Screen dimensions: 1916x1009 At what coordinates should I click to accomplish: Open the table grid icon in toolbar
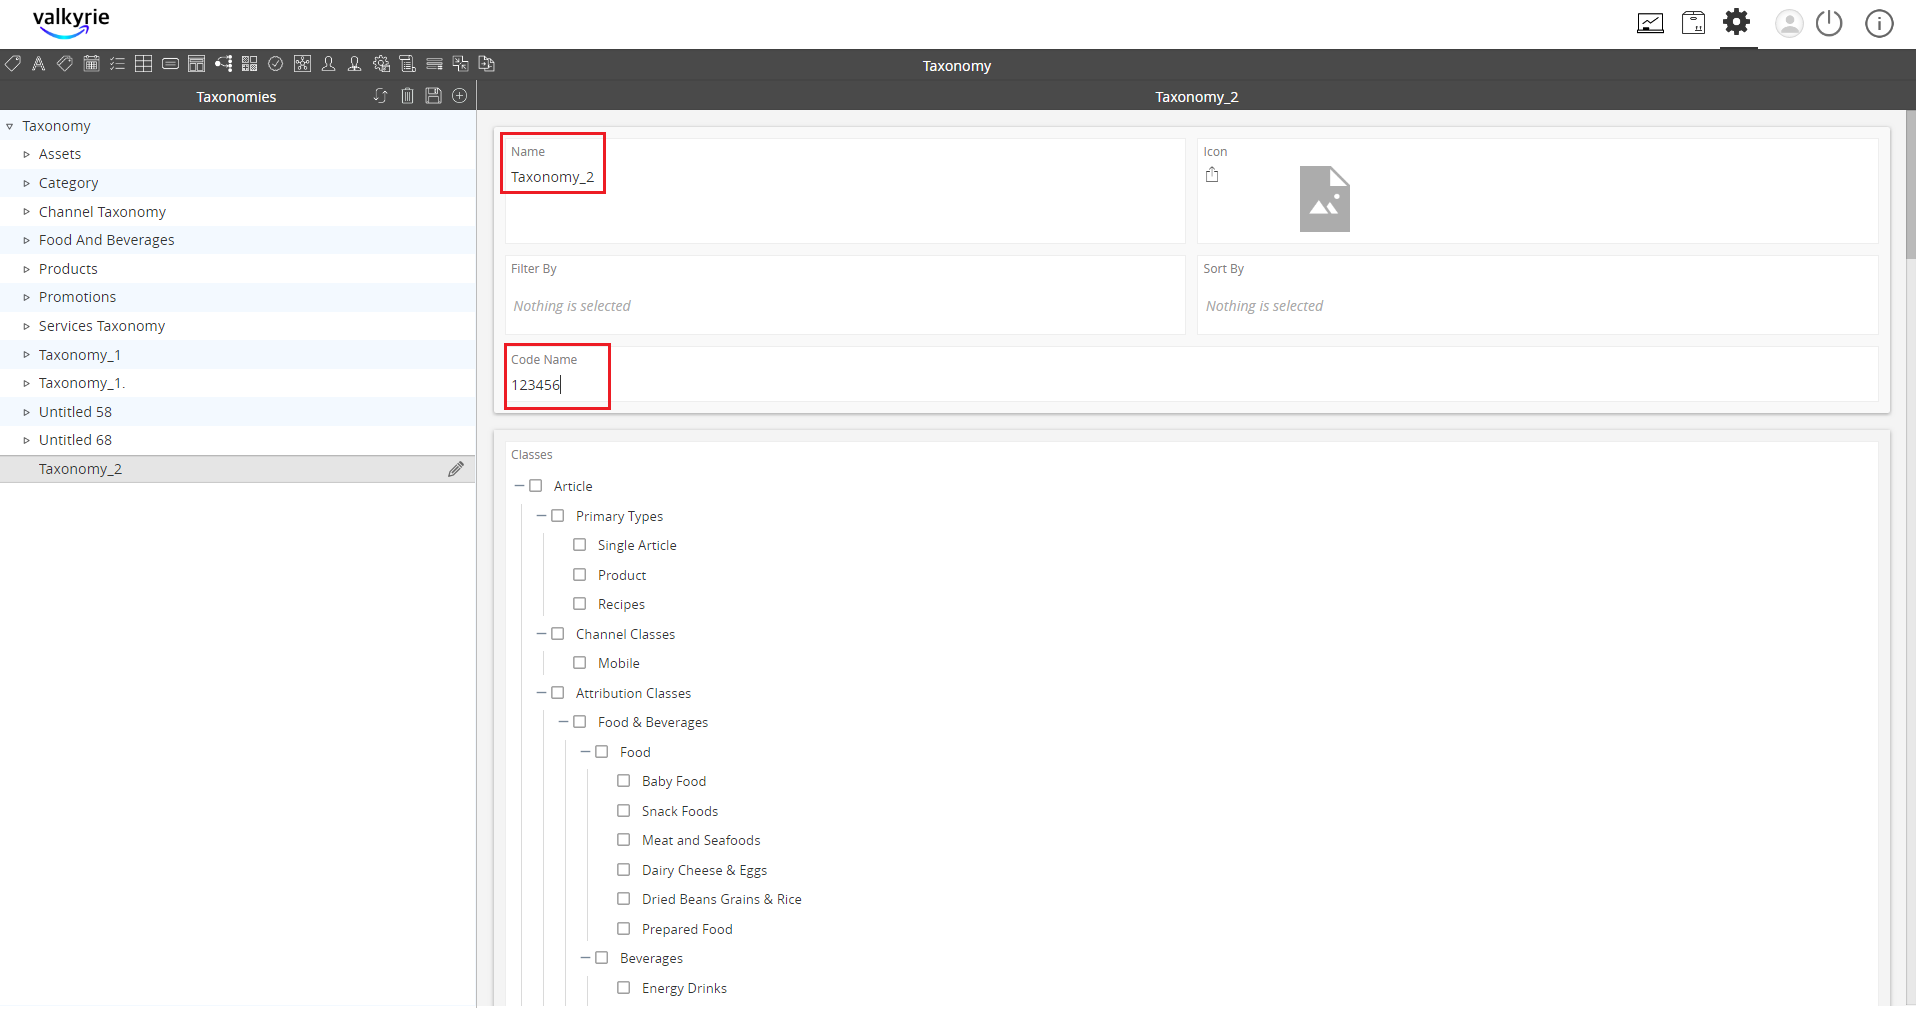pos(144,64)
